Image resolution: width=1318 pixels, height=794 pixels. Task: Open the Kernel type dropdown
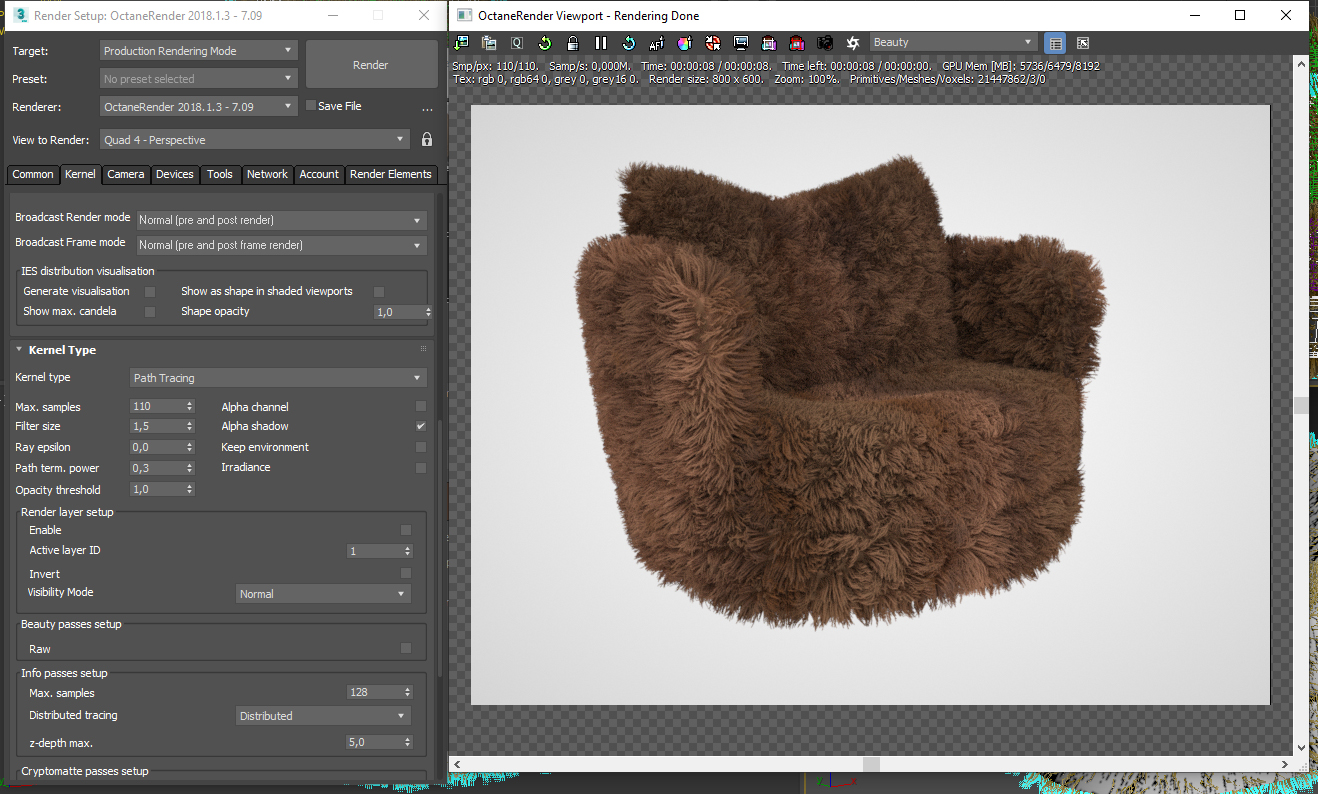(x=278, y=378)
